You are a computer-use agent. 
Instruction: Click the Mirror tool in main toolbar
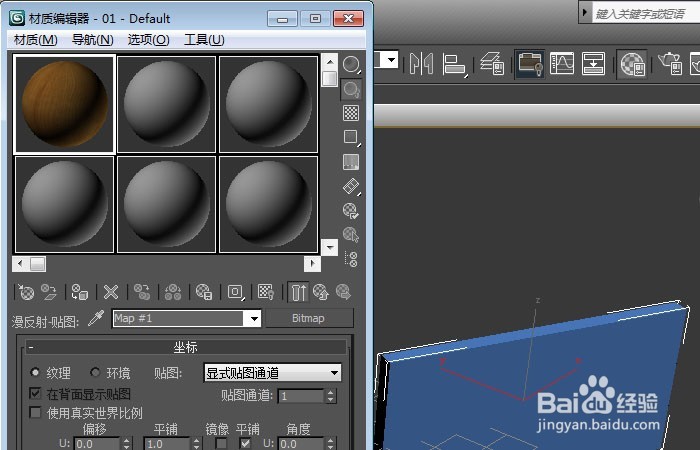pos(421,63)
